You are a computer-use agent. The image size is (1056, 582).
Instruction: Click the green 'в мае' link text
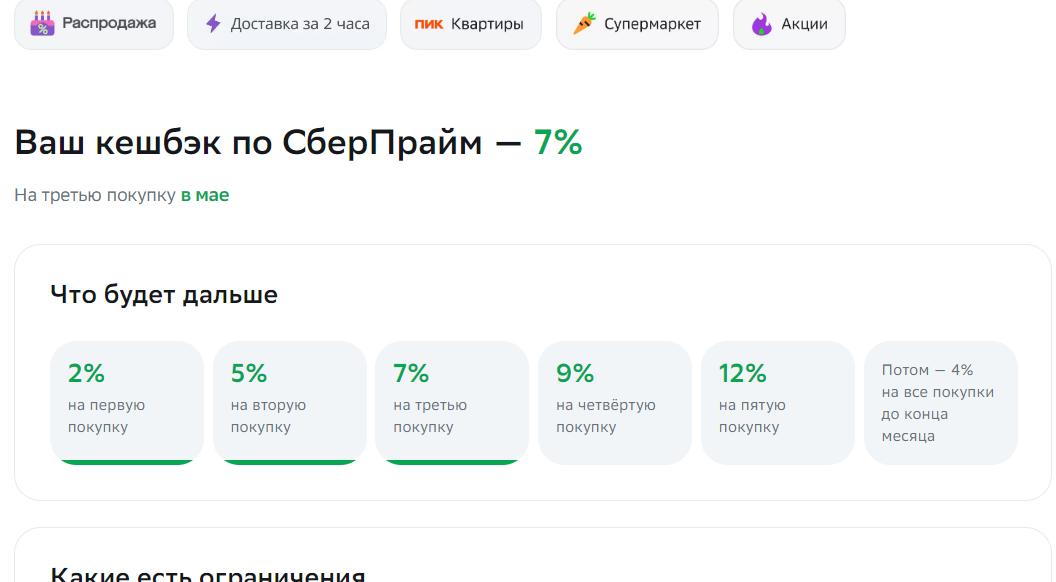pyautogui.click(x=205, y=195)
